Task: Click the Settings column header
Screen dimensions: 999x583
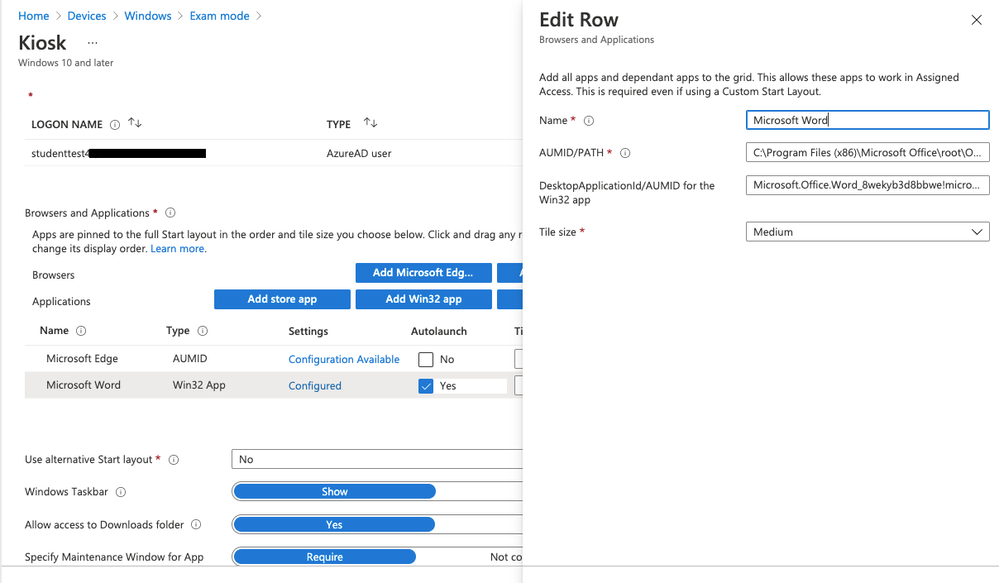Action: (x=308, y=331)
